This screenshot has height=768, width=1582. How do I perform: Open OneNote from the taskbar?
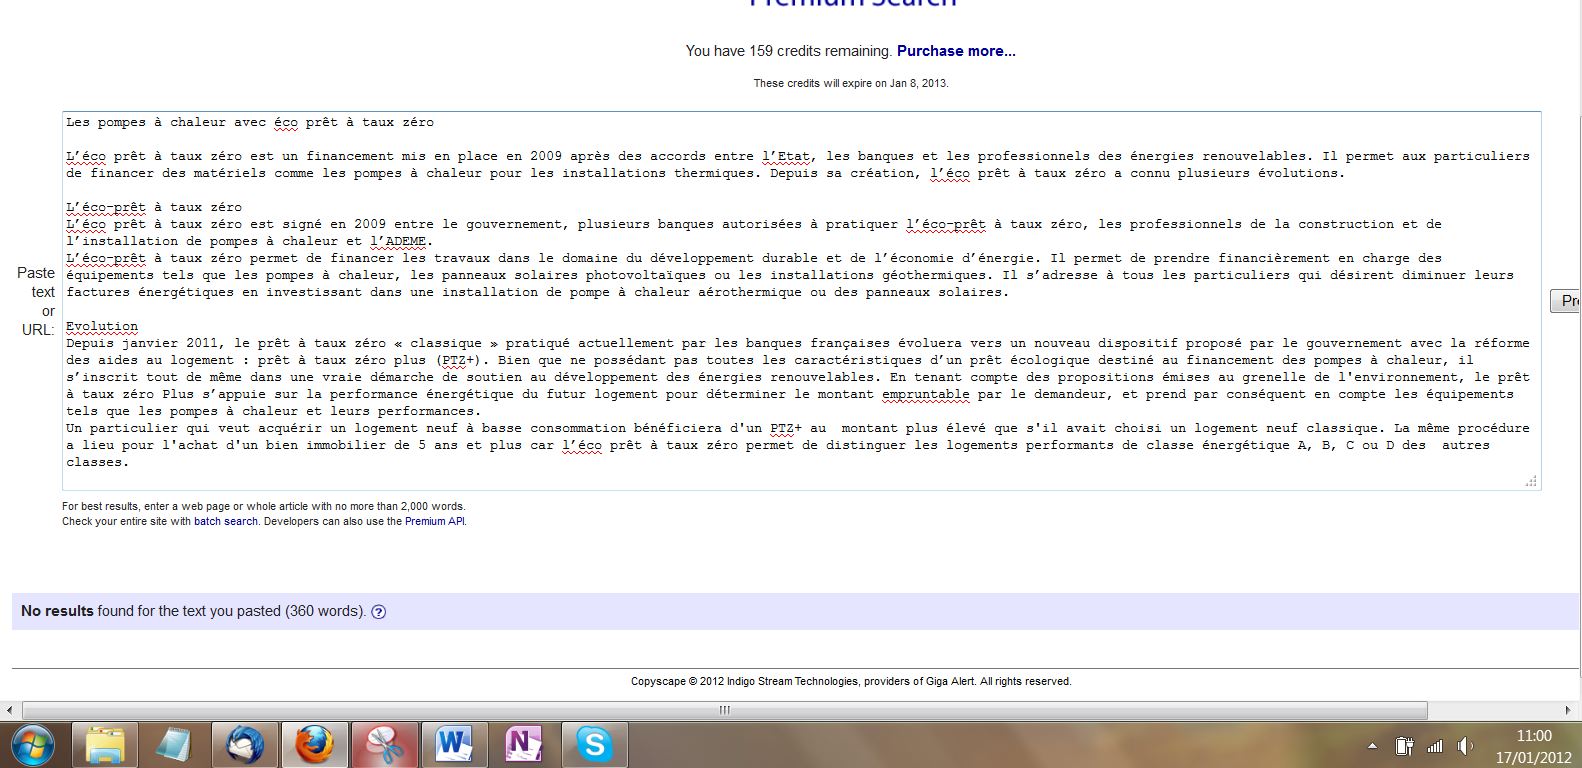[523, 745]
